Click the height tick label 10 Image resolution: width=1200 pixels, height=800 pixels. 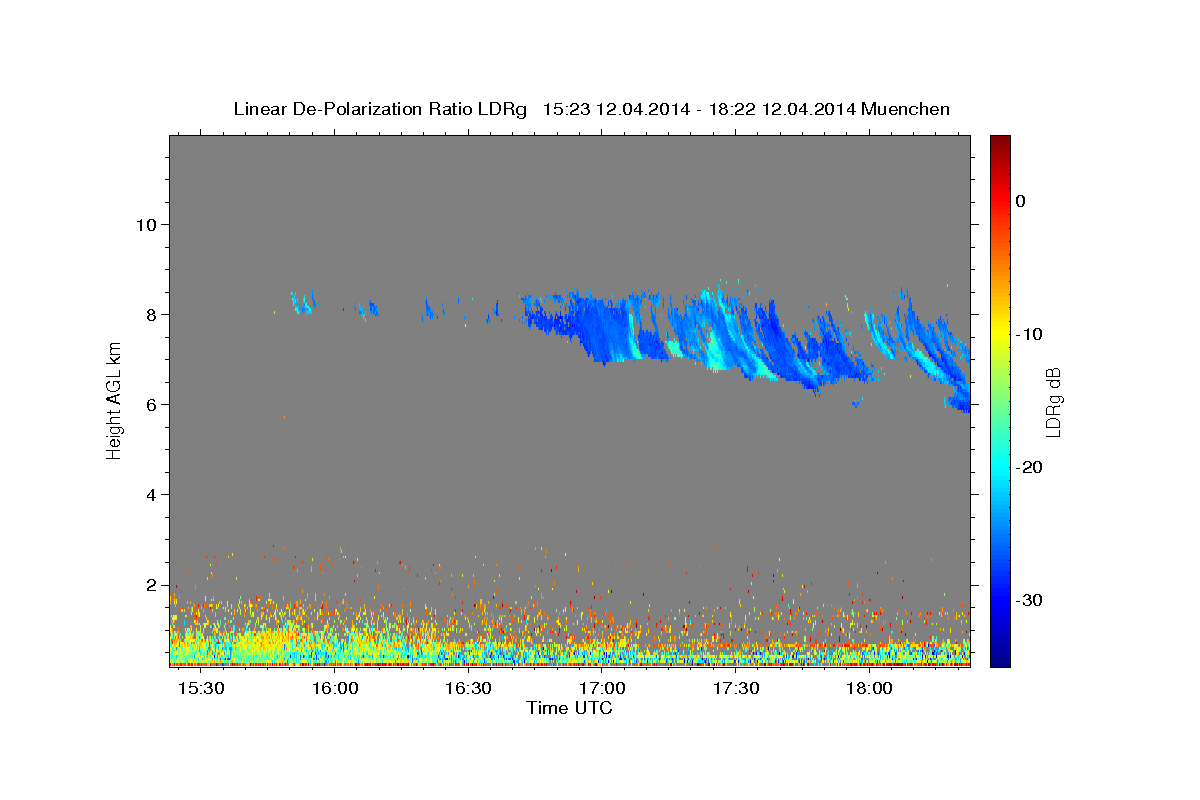(x=145, y=224)
